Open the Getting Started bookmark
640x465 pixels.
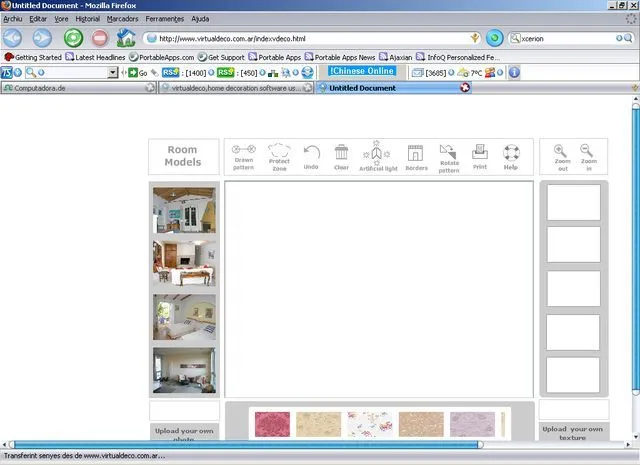pos(33,57)
